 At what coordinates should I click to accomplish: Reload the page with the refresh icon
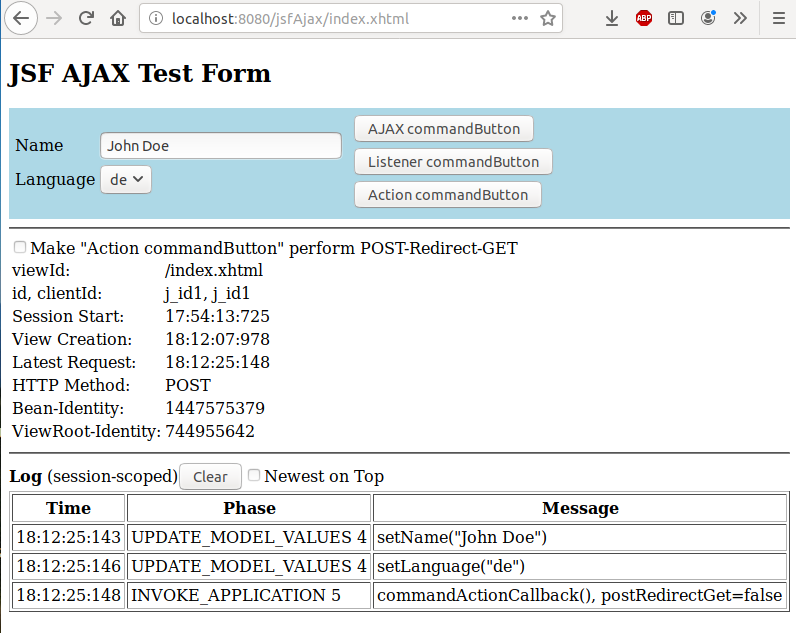87,18
